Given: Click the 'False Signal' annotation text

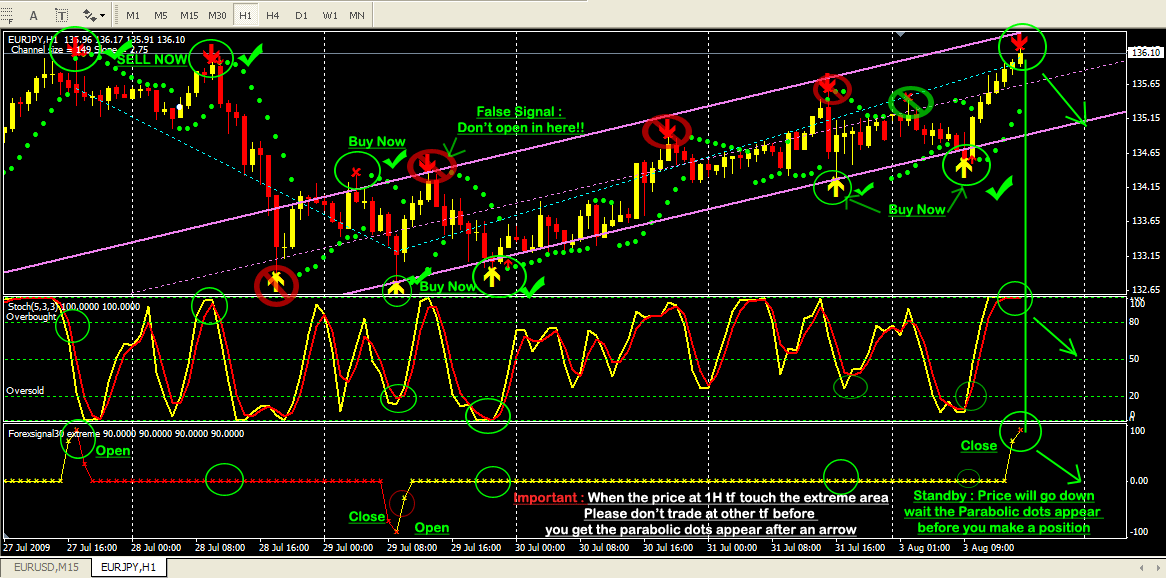Looking at the screenshot, I should 520,112.
